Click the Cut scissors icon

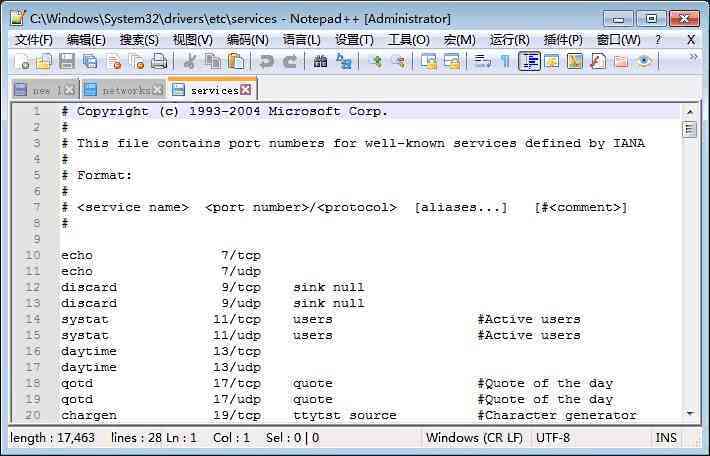[190, 61]
